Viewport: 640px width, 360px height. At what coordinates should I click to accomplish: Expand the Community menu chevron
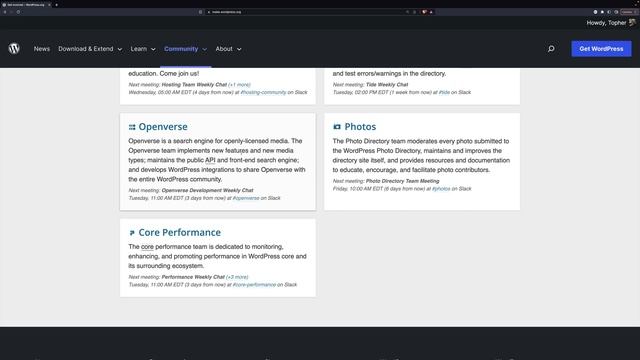[204, 49]
